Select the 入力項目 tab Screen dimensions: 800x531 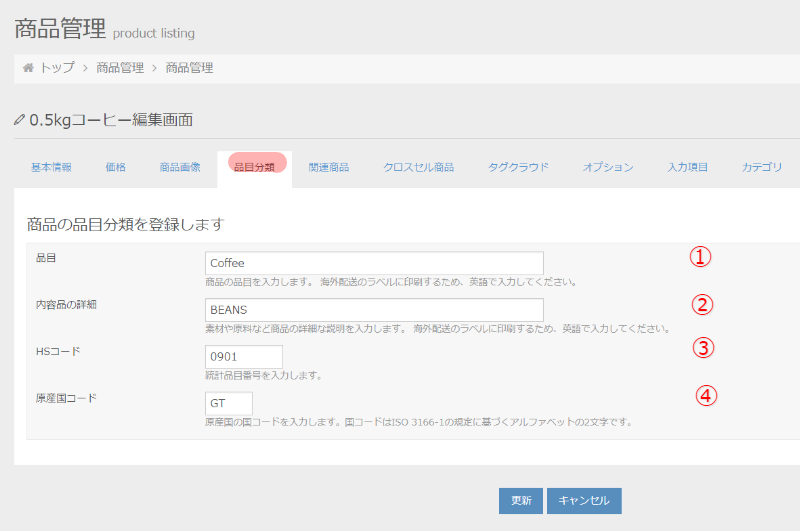tap(688, 167)
